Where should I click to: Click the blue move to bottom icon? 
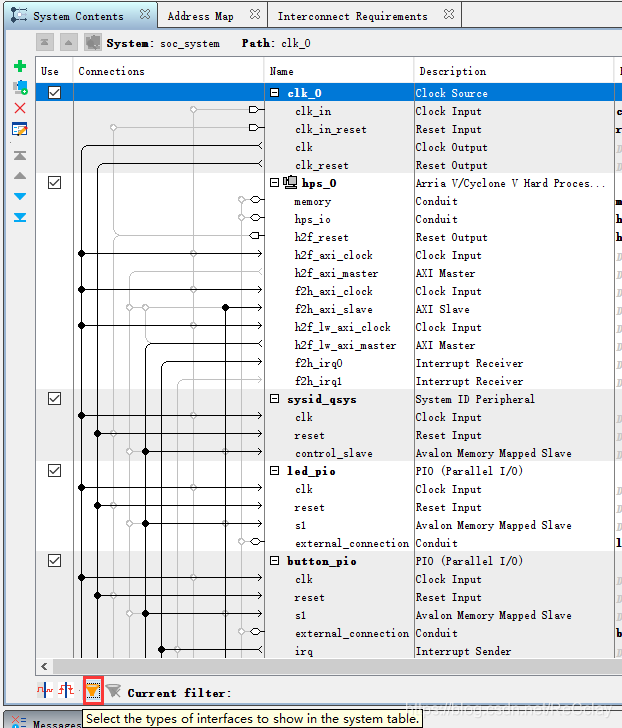tap(20, 217)
